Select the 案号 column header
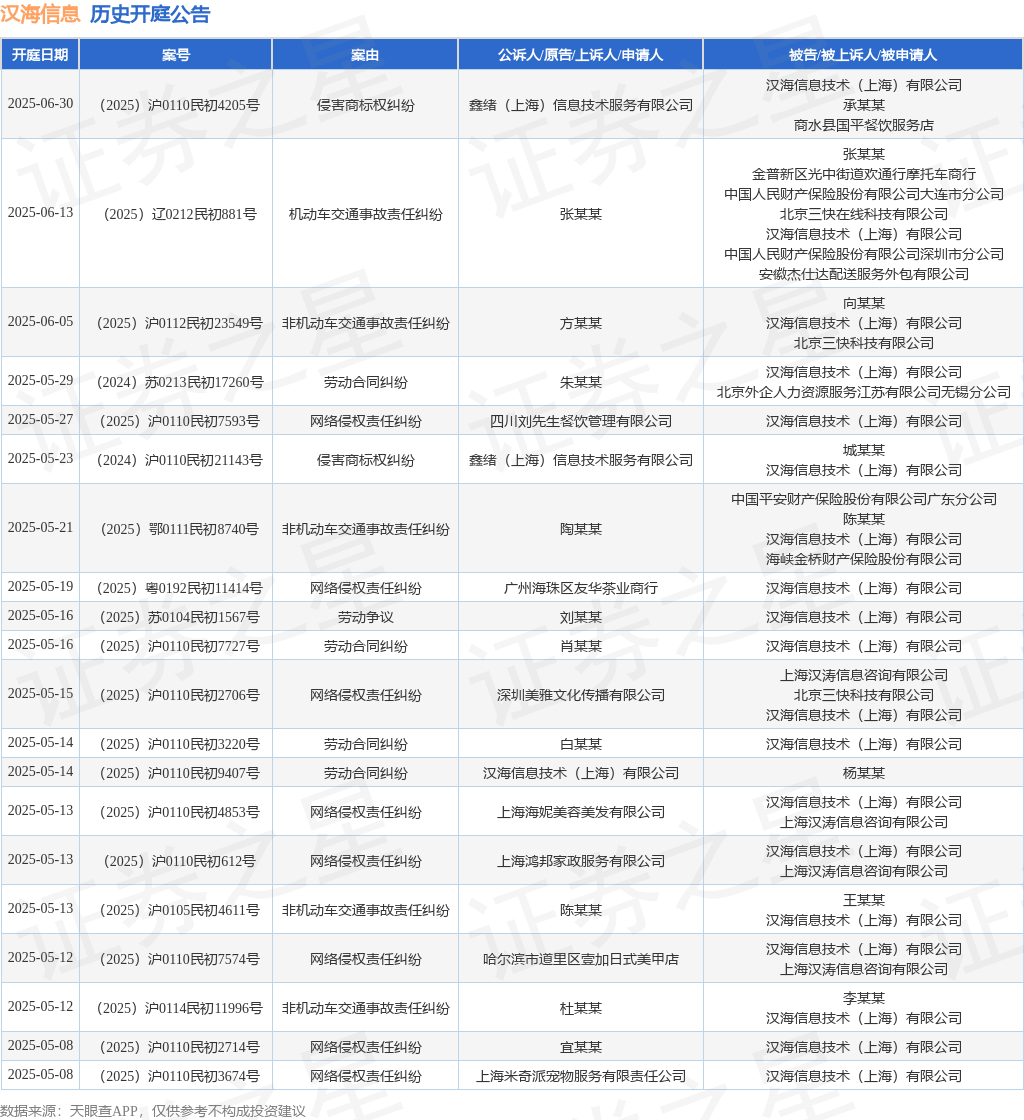The image size is (1024, 1120). tap(176, 55)
